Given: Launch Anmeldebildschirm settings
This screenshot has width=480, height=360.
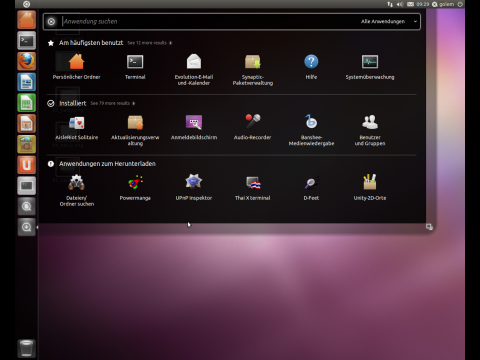Looking at the screenshot, I should pyautogui.click(x=194, y=127).
